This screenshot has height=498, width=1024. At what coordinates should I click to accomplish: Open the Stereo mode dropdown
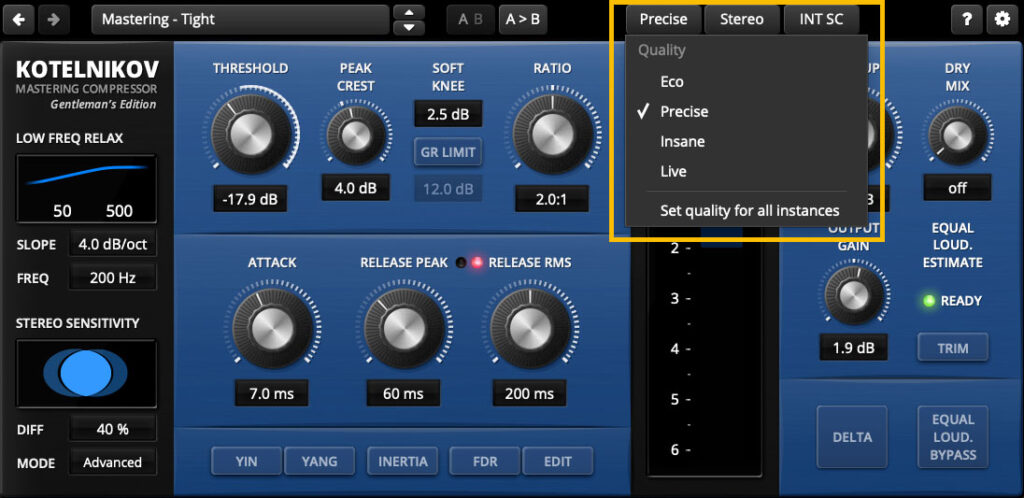[742, 20]
